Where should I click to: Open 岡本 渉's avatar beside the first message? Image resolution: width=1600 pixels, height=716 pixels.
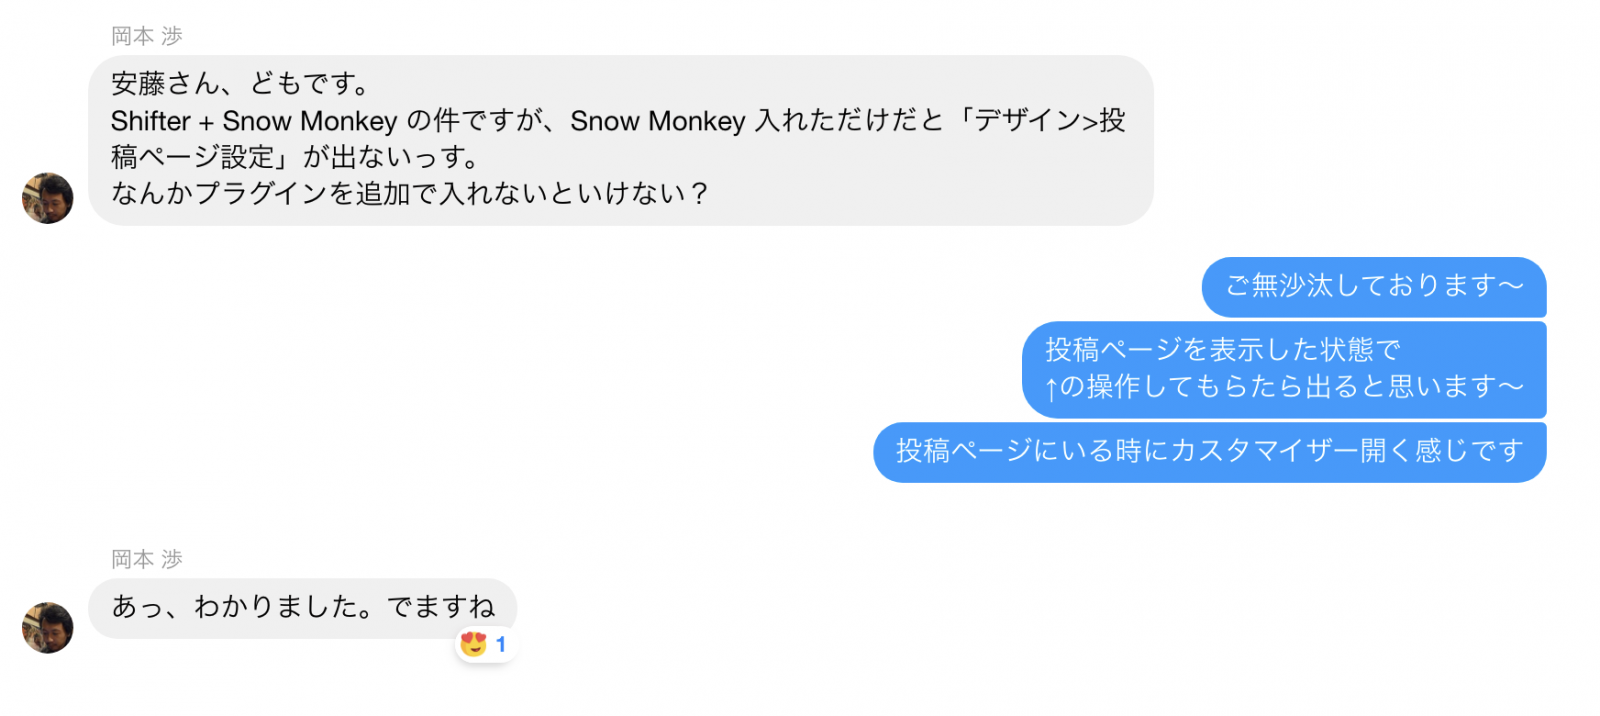pyautogui.click(x=48, y=198)
